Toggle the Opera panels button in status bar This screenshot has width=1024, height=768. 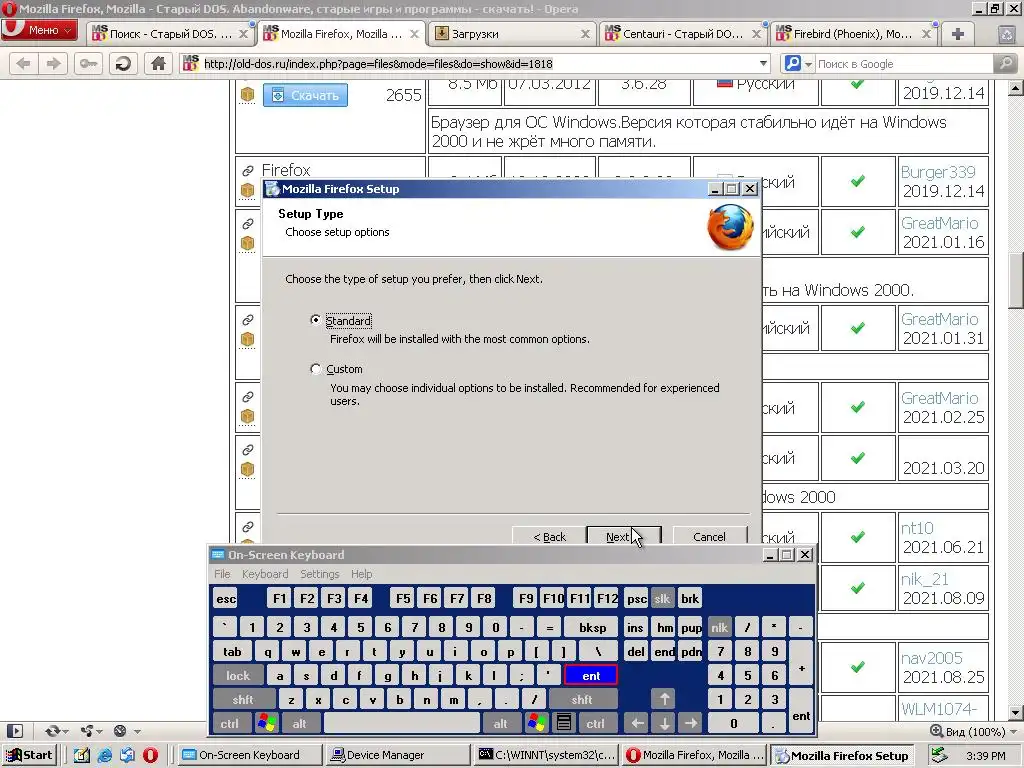pyautogui.click(x=14, y=731)
